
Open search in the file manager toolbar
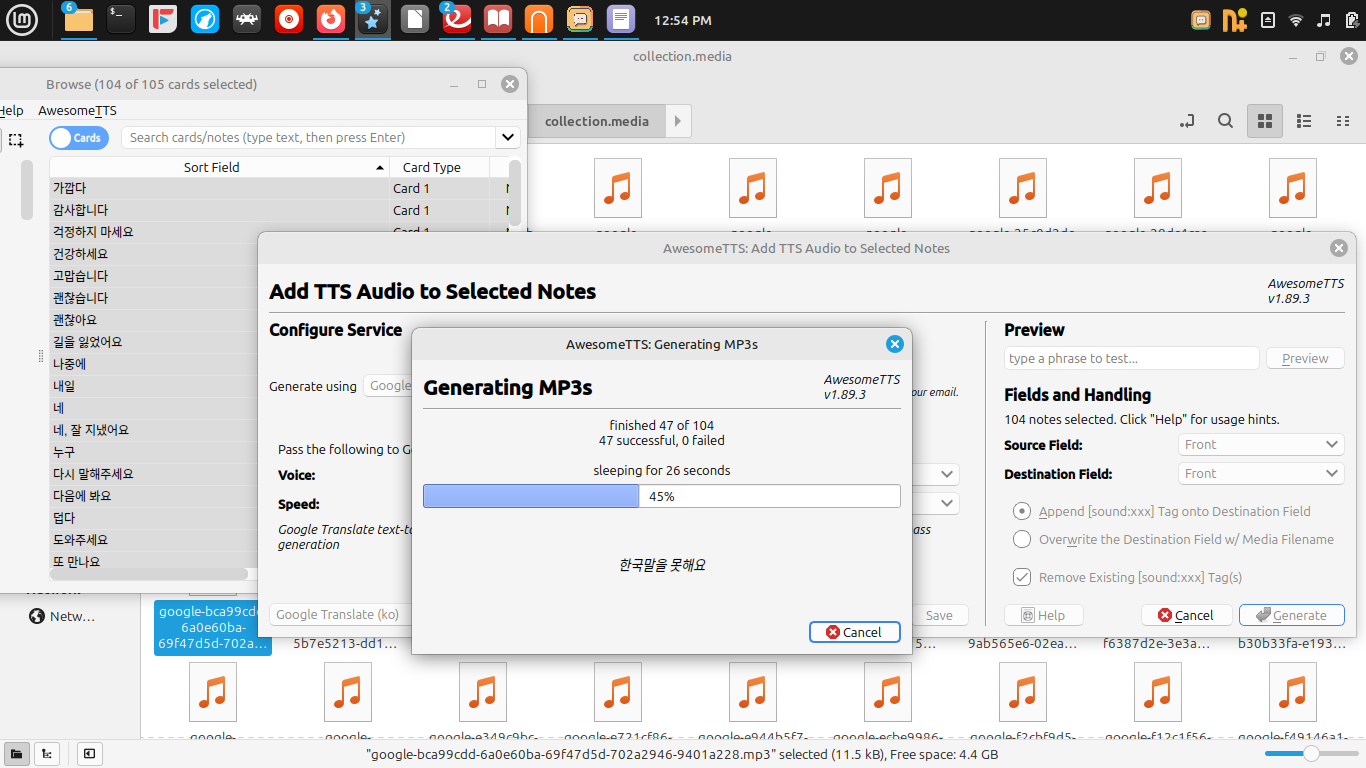click(1225, 121)
